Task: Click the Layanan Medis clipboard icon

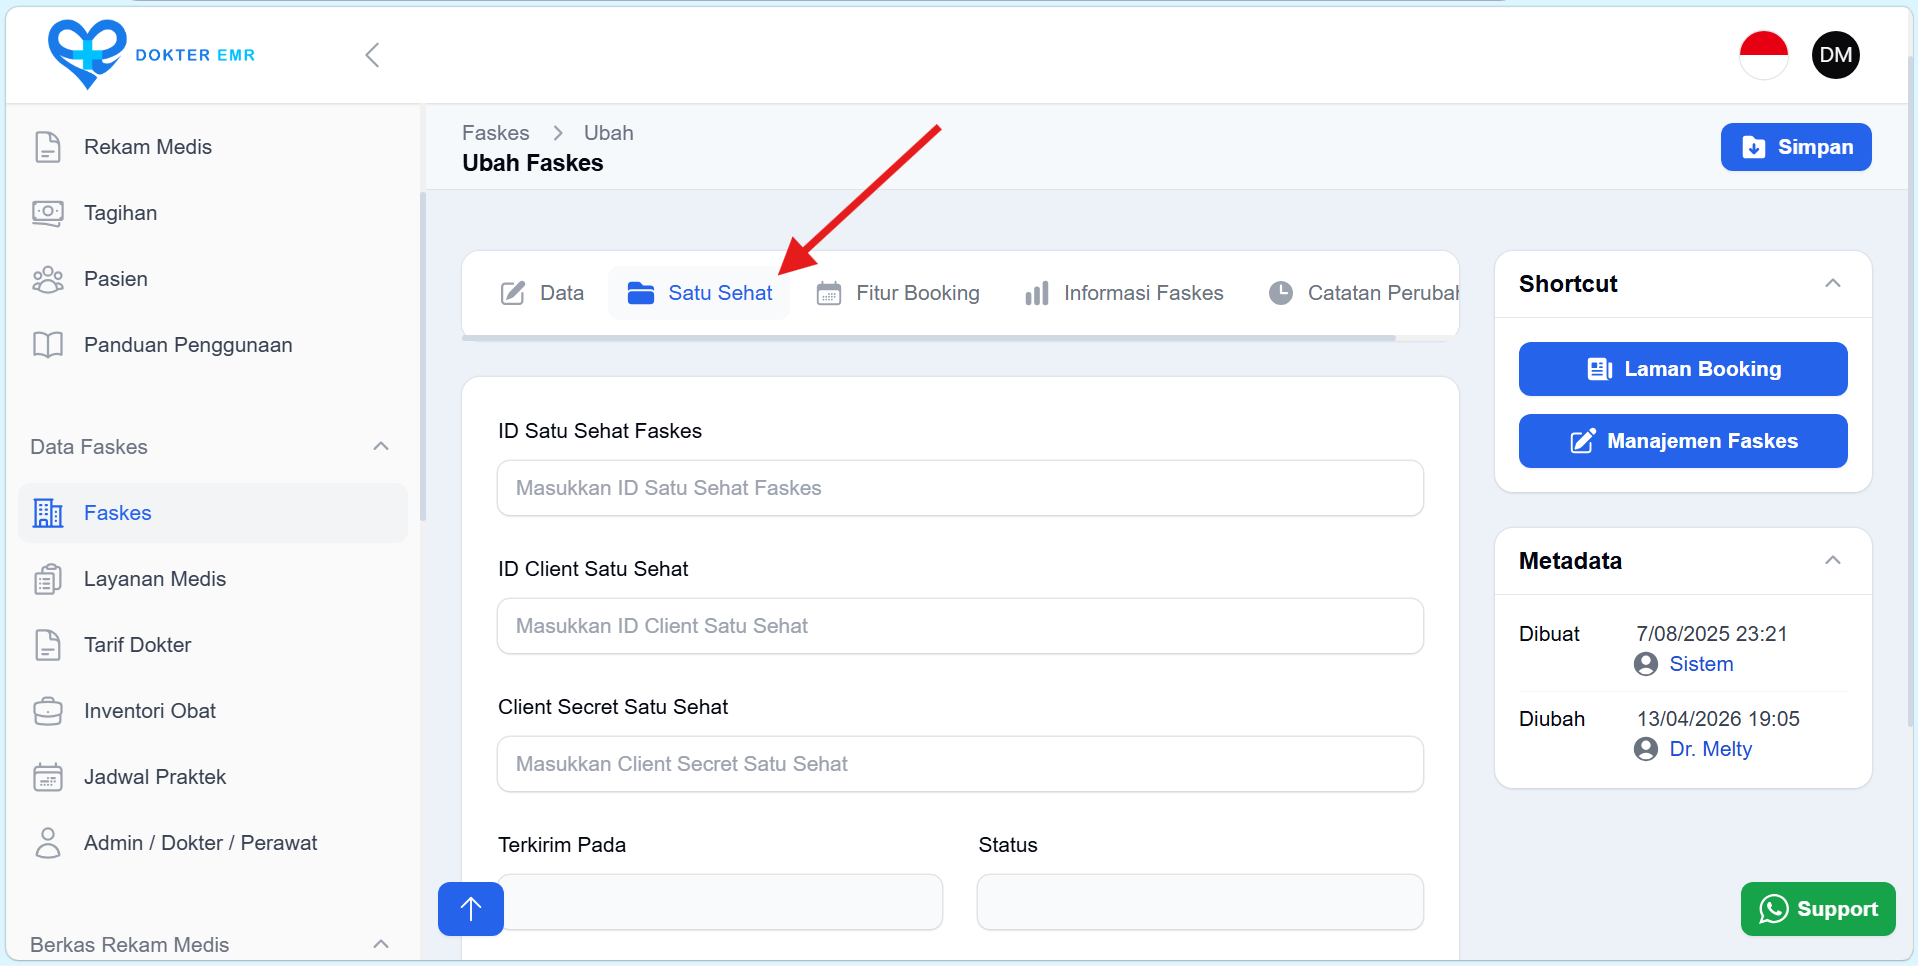Action: 48,579
